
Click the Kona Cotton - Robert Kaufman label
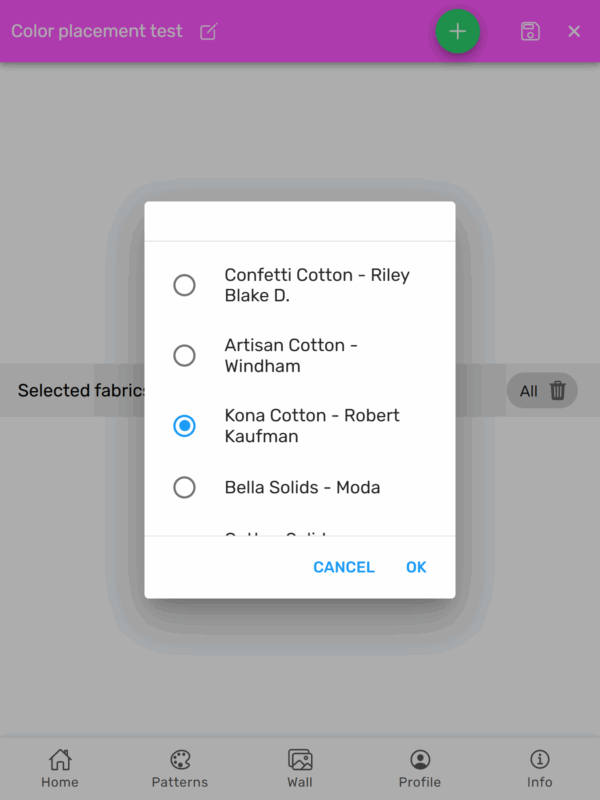(x=312, y=426)
